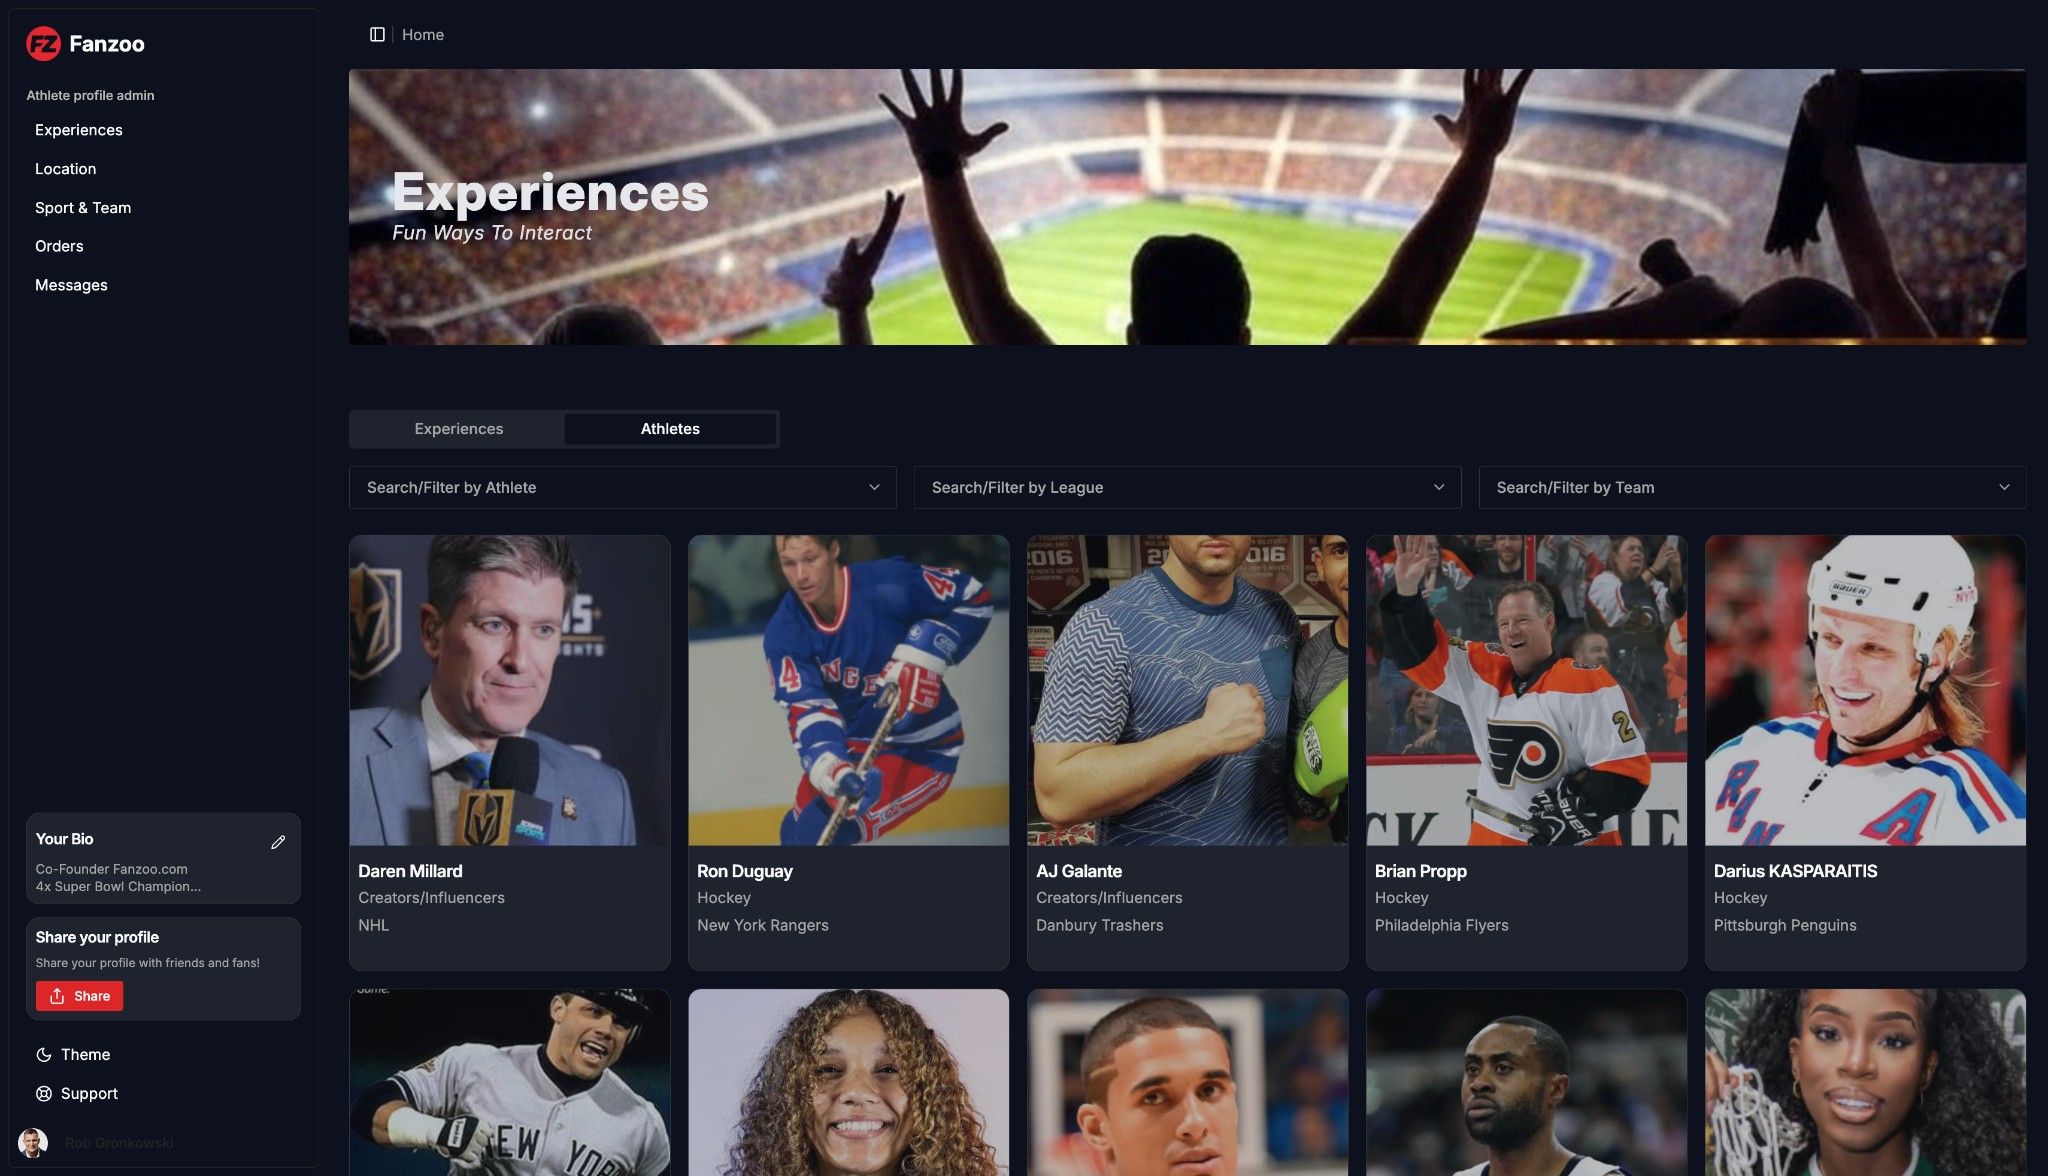Open Daren Millard's athlete photo
The width and height of the screenshot is (2048, 1176).
(510, 691)
